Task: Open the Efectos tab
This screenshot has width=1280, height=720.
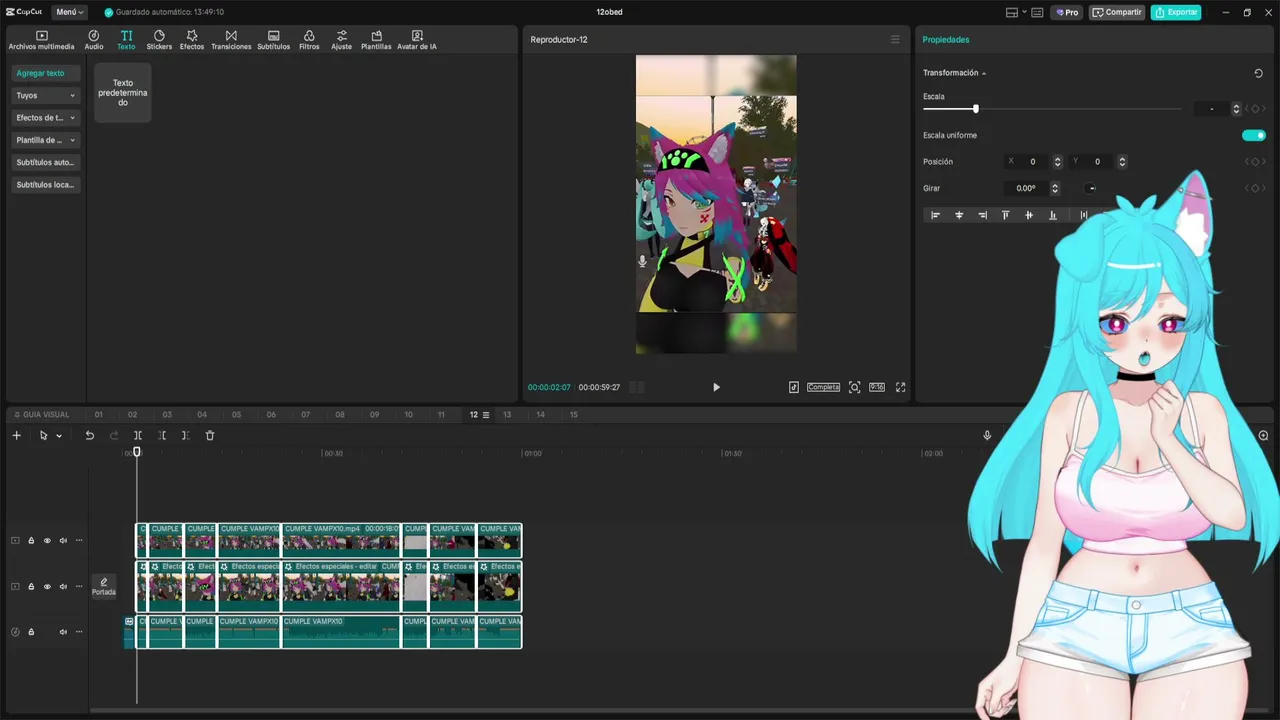Action: [x=192, y=40]
